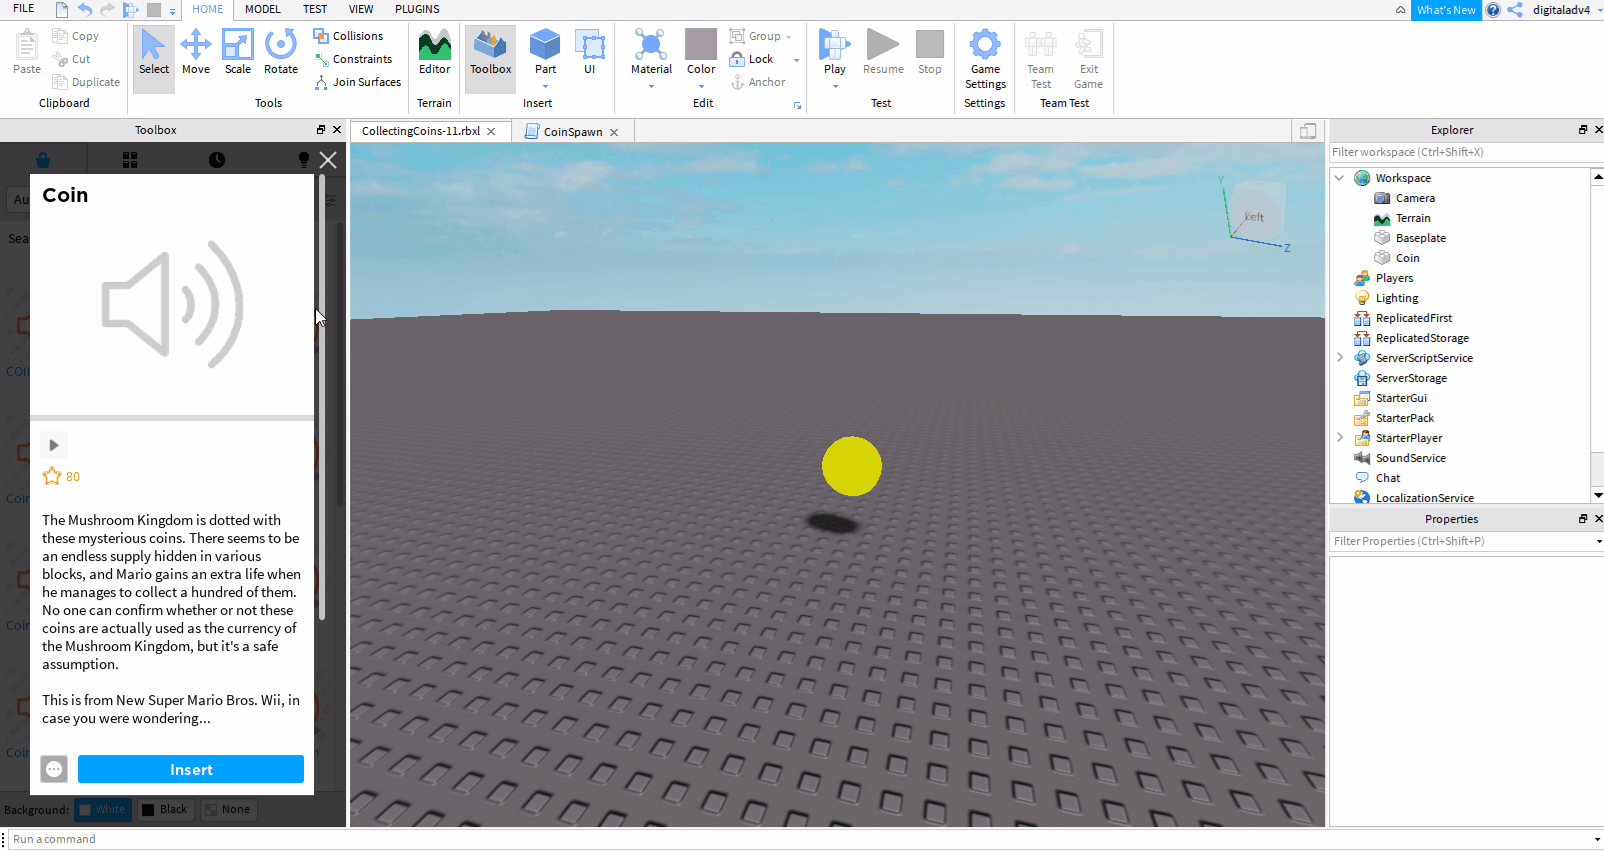Screen dimensions: 1604x852
Task: Click the digitaladv4 account name
Action: point(1561,10)
